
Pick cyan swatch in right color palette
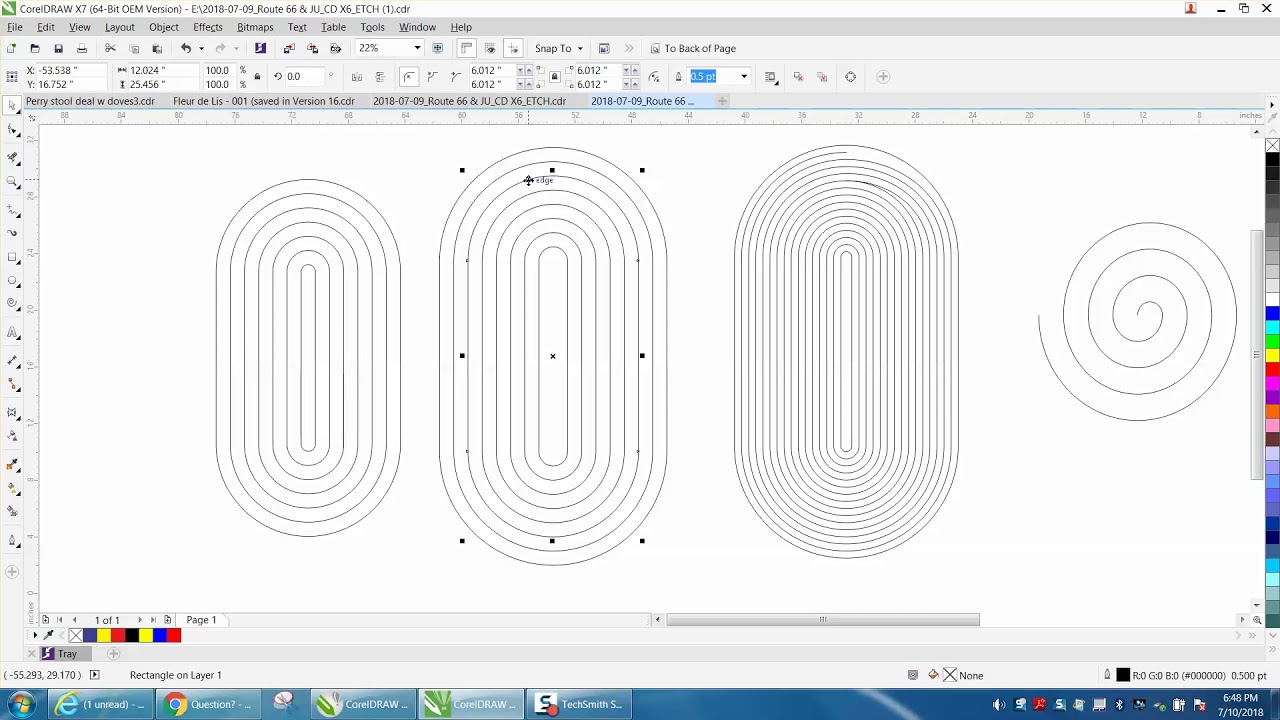pos(1272,327)
